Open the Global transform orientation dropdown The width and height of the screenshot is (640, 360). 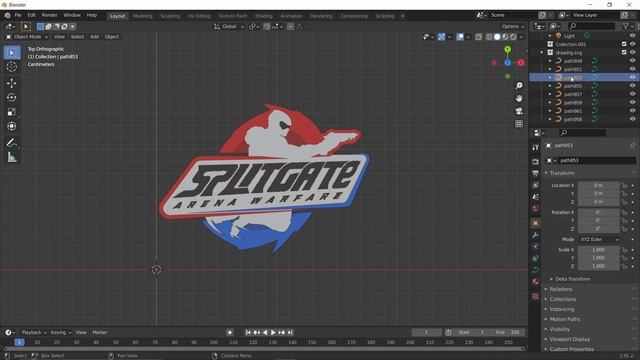(229, 27)
